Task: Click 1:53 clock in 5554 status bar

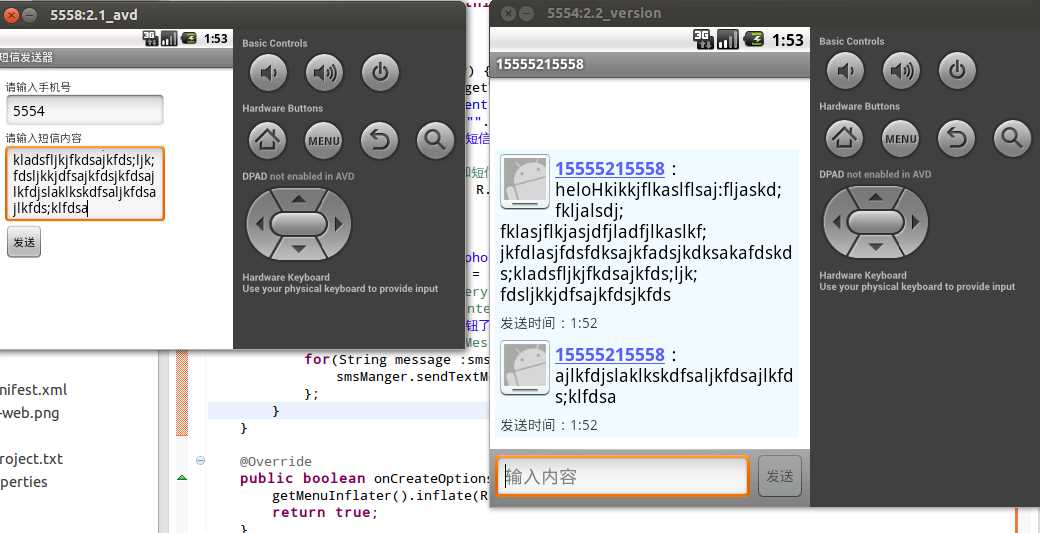Action: pos(788,40)
